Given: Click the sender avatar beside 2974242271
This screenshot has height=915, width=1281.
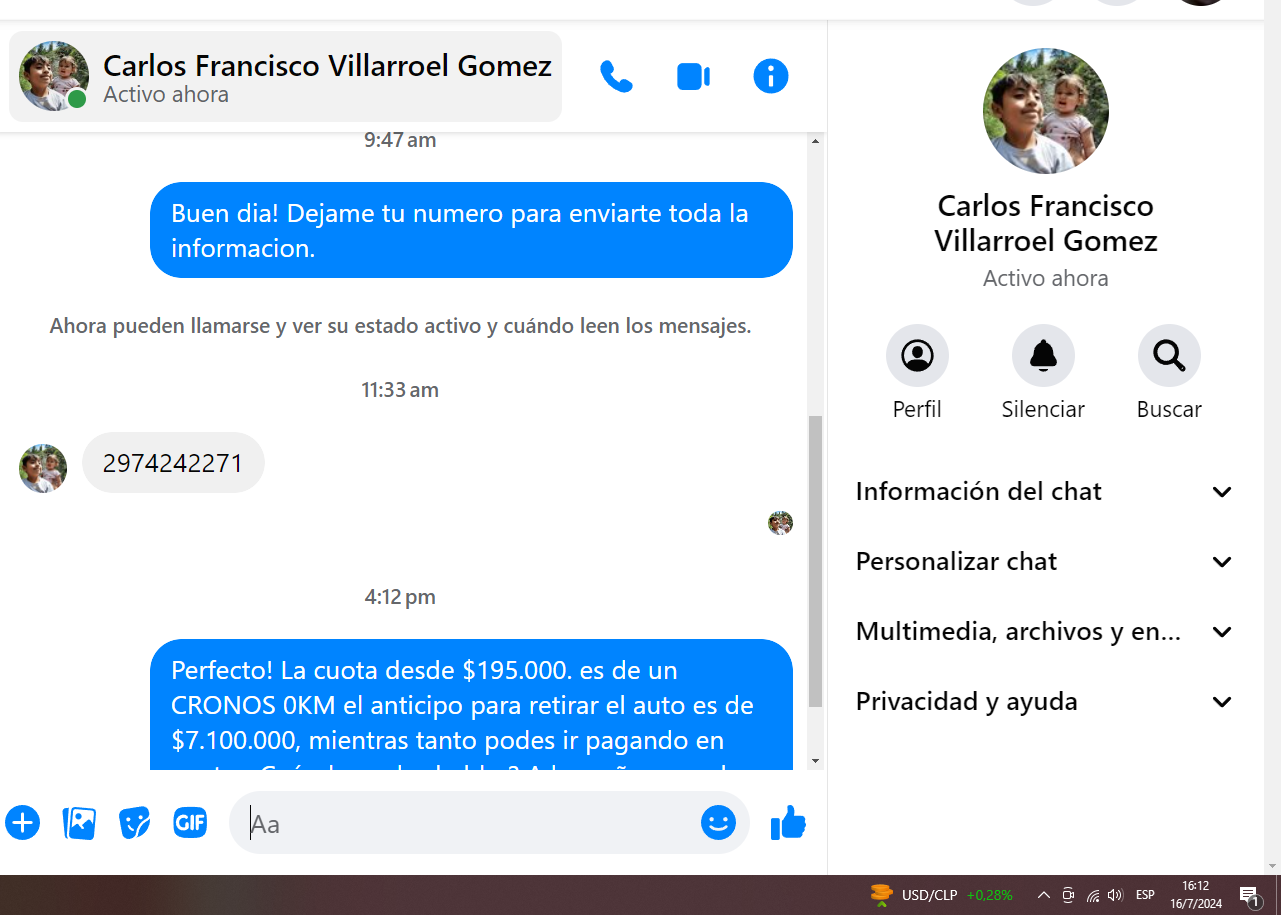Looking at the screenshot, I should click(x=43, y=468).
